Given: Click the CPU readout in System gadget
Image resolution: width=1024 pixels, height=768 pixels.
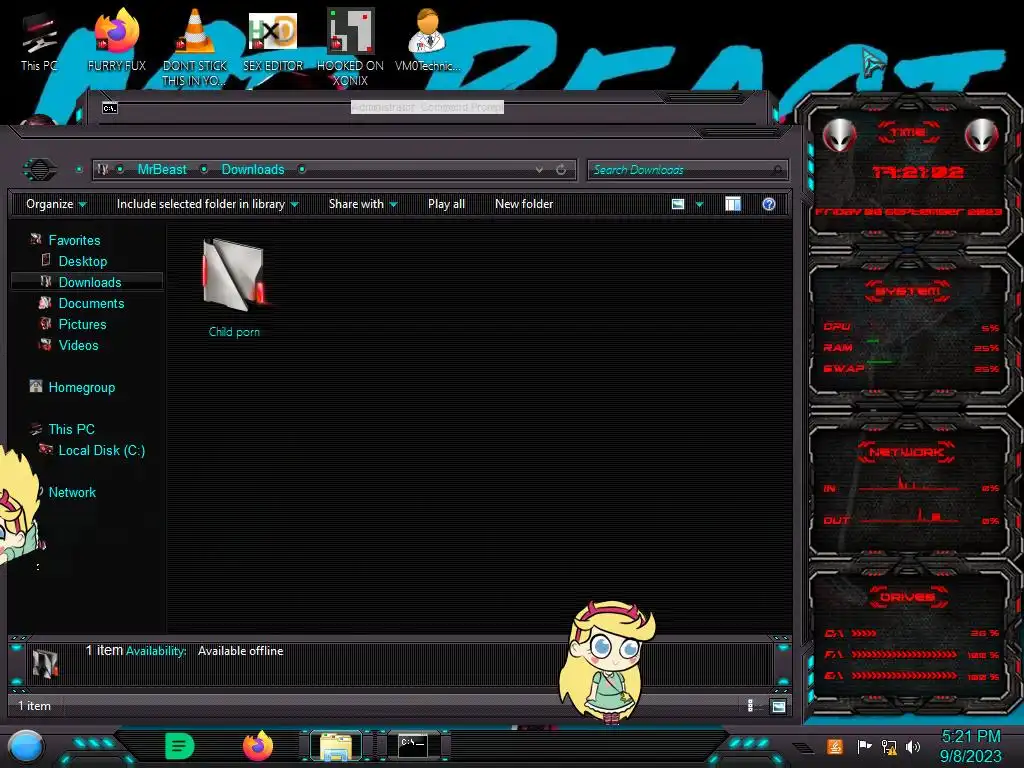Looking at the screenshot, I should coord(912,327).
